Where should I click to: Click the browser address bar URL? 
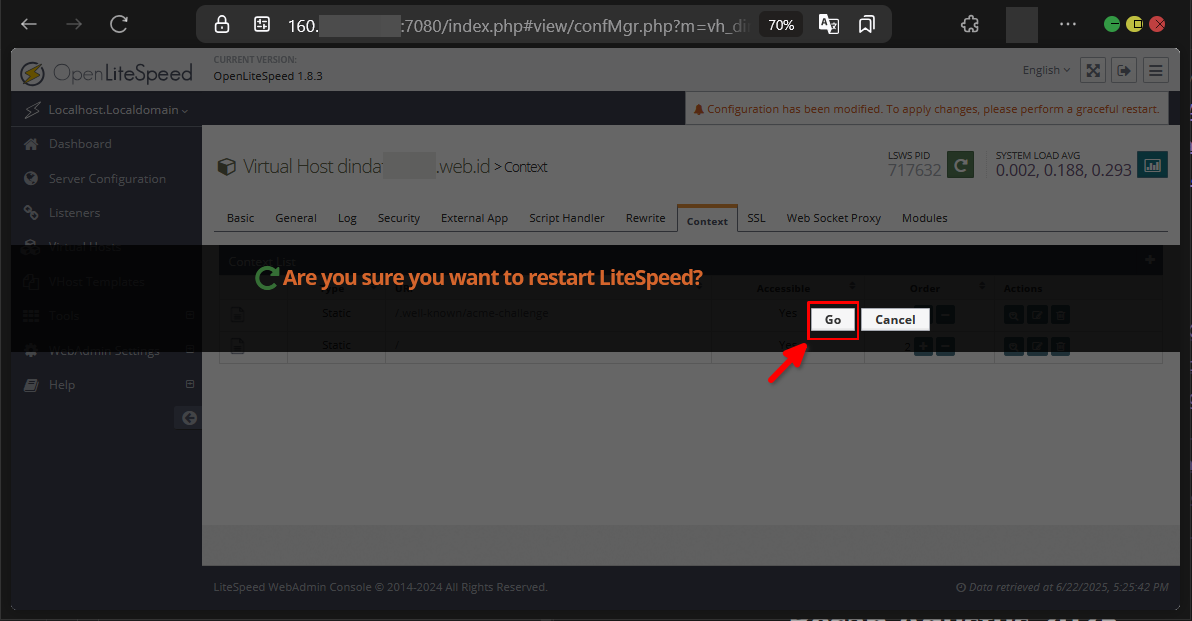coord(519,26)
